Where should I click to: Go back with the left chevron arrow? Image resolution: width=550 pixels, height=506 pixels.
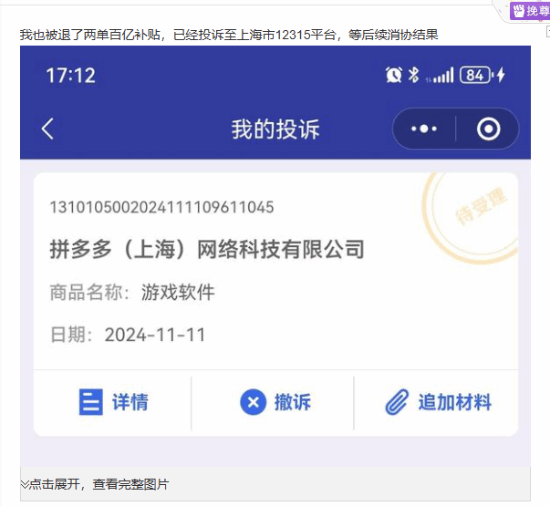[48, 129]
